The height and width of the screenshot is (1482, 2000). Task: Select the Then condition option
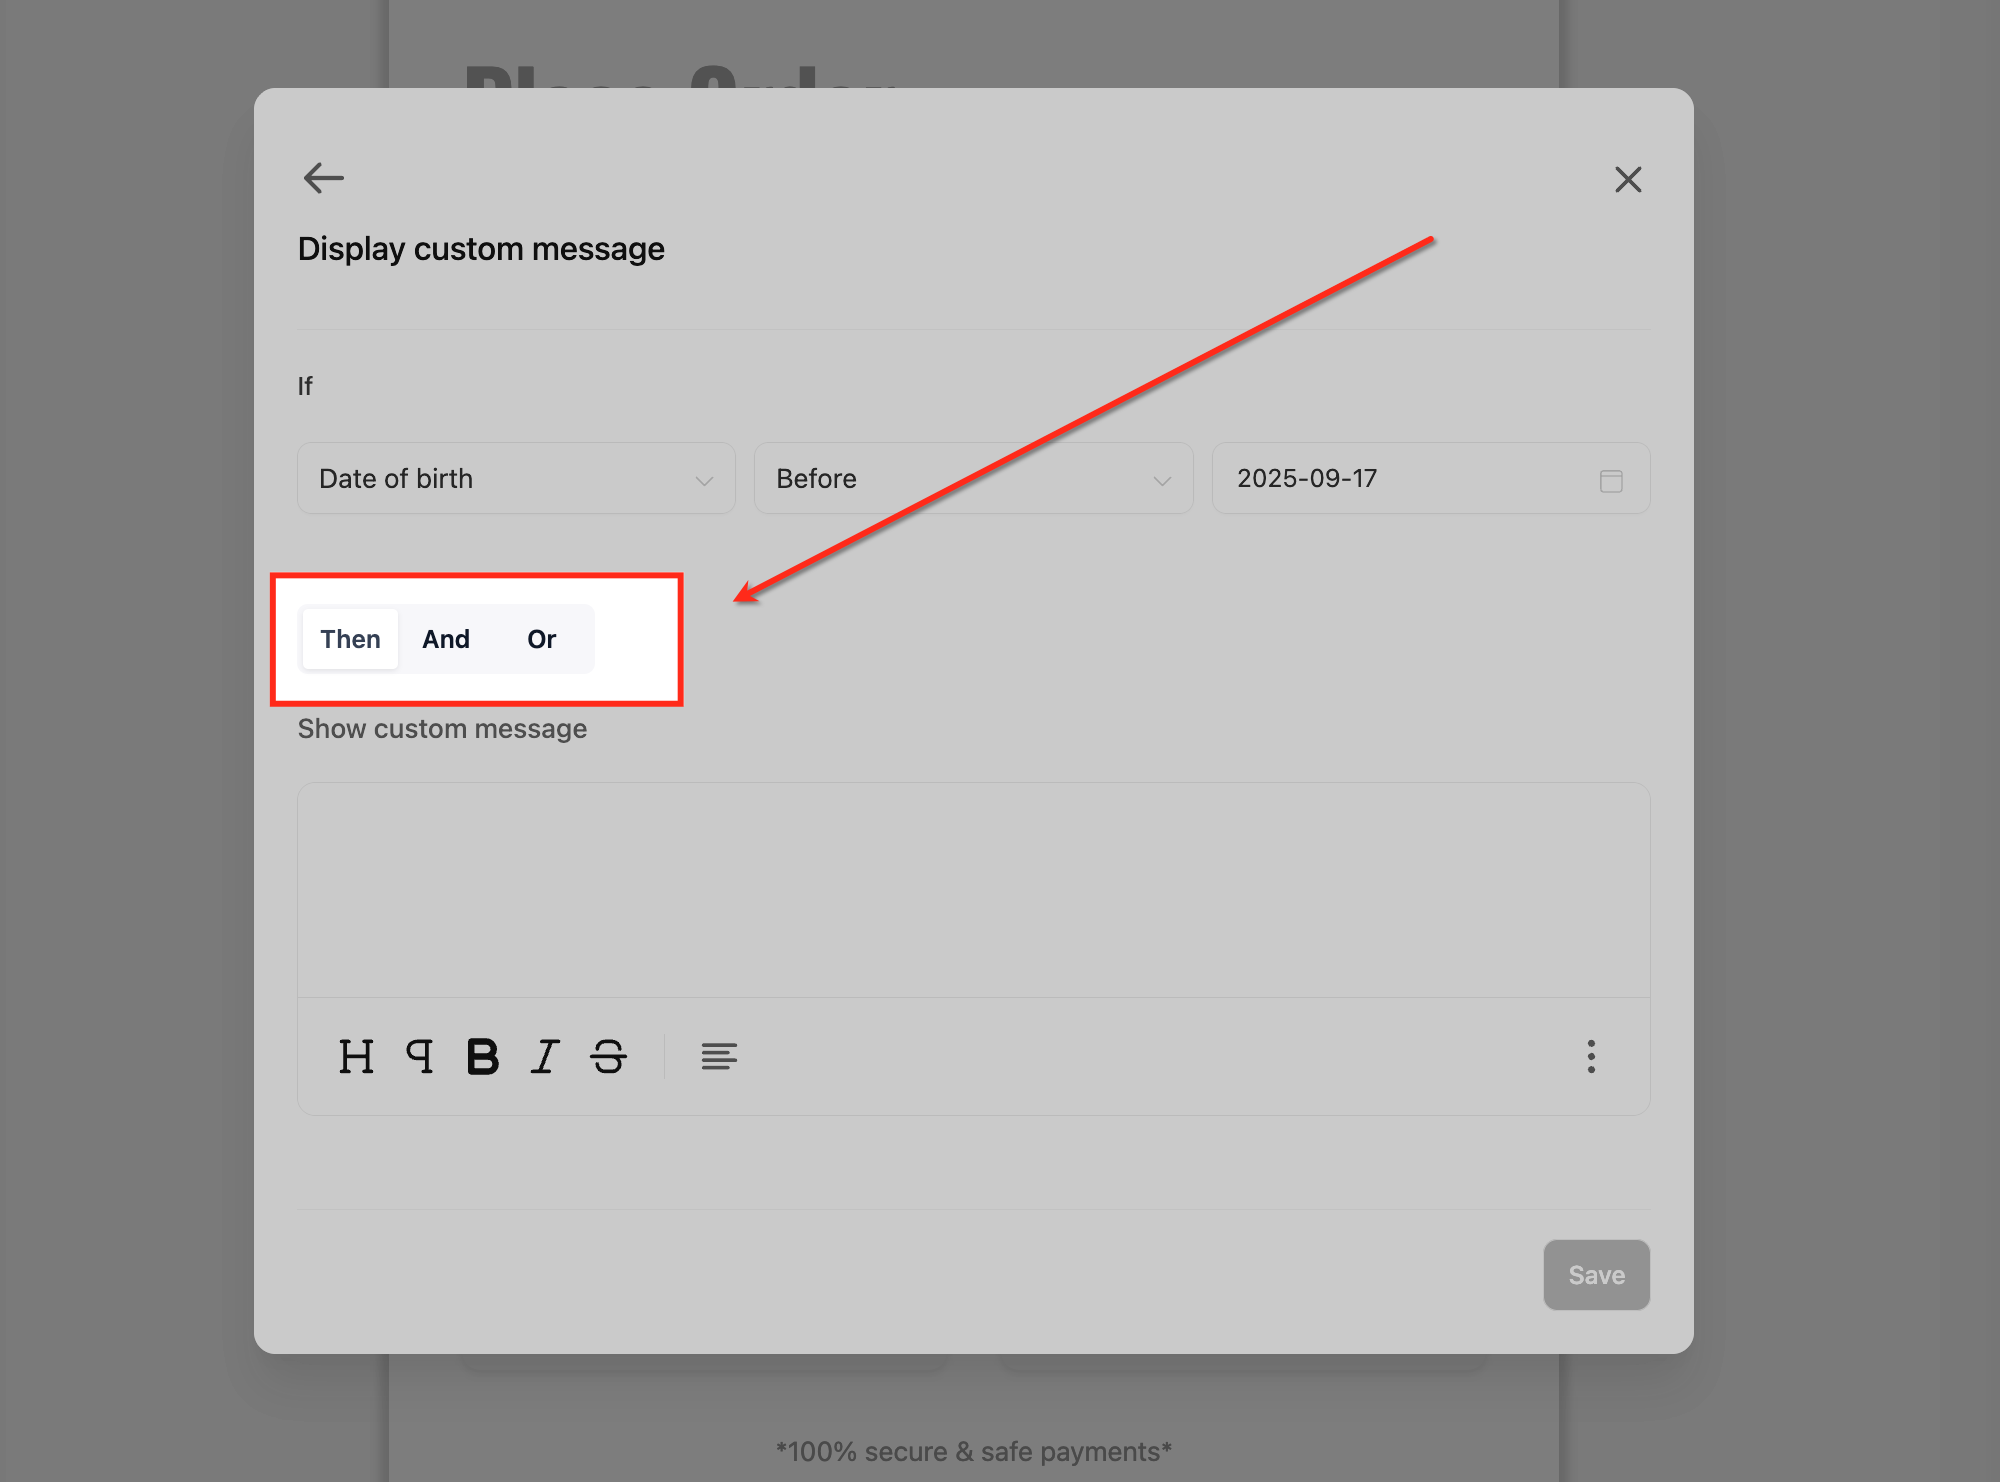click(x=350, y=639)
